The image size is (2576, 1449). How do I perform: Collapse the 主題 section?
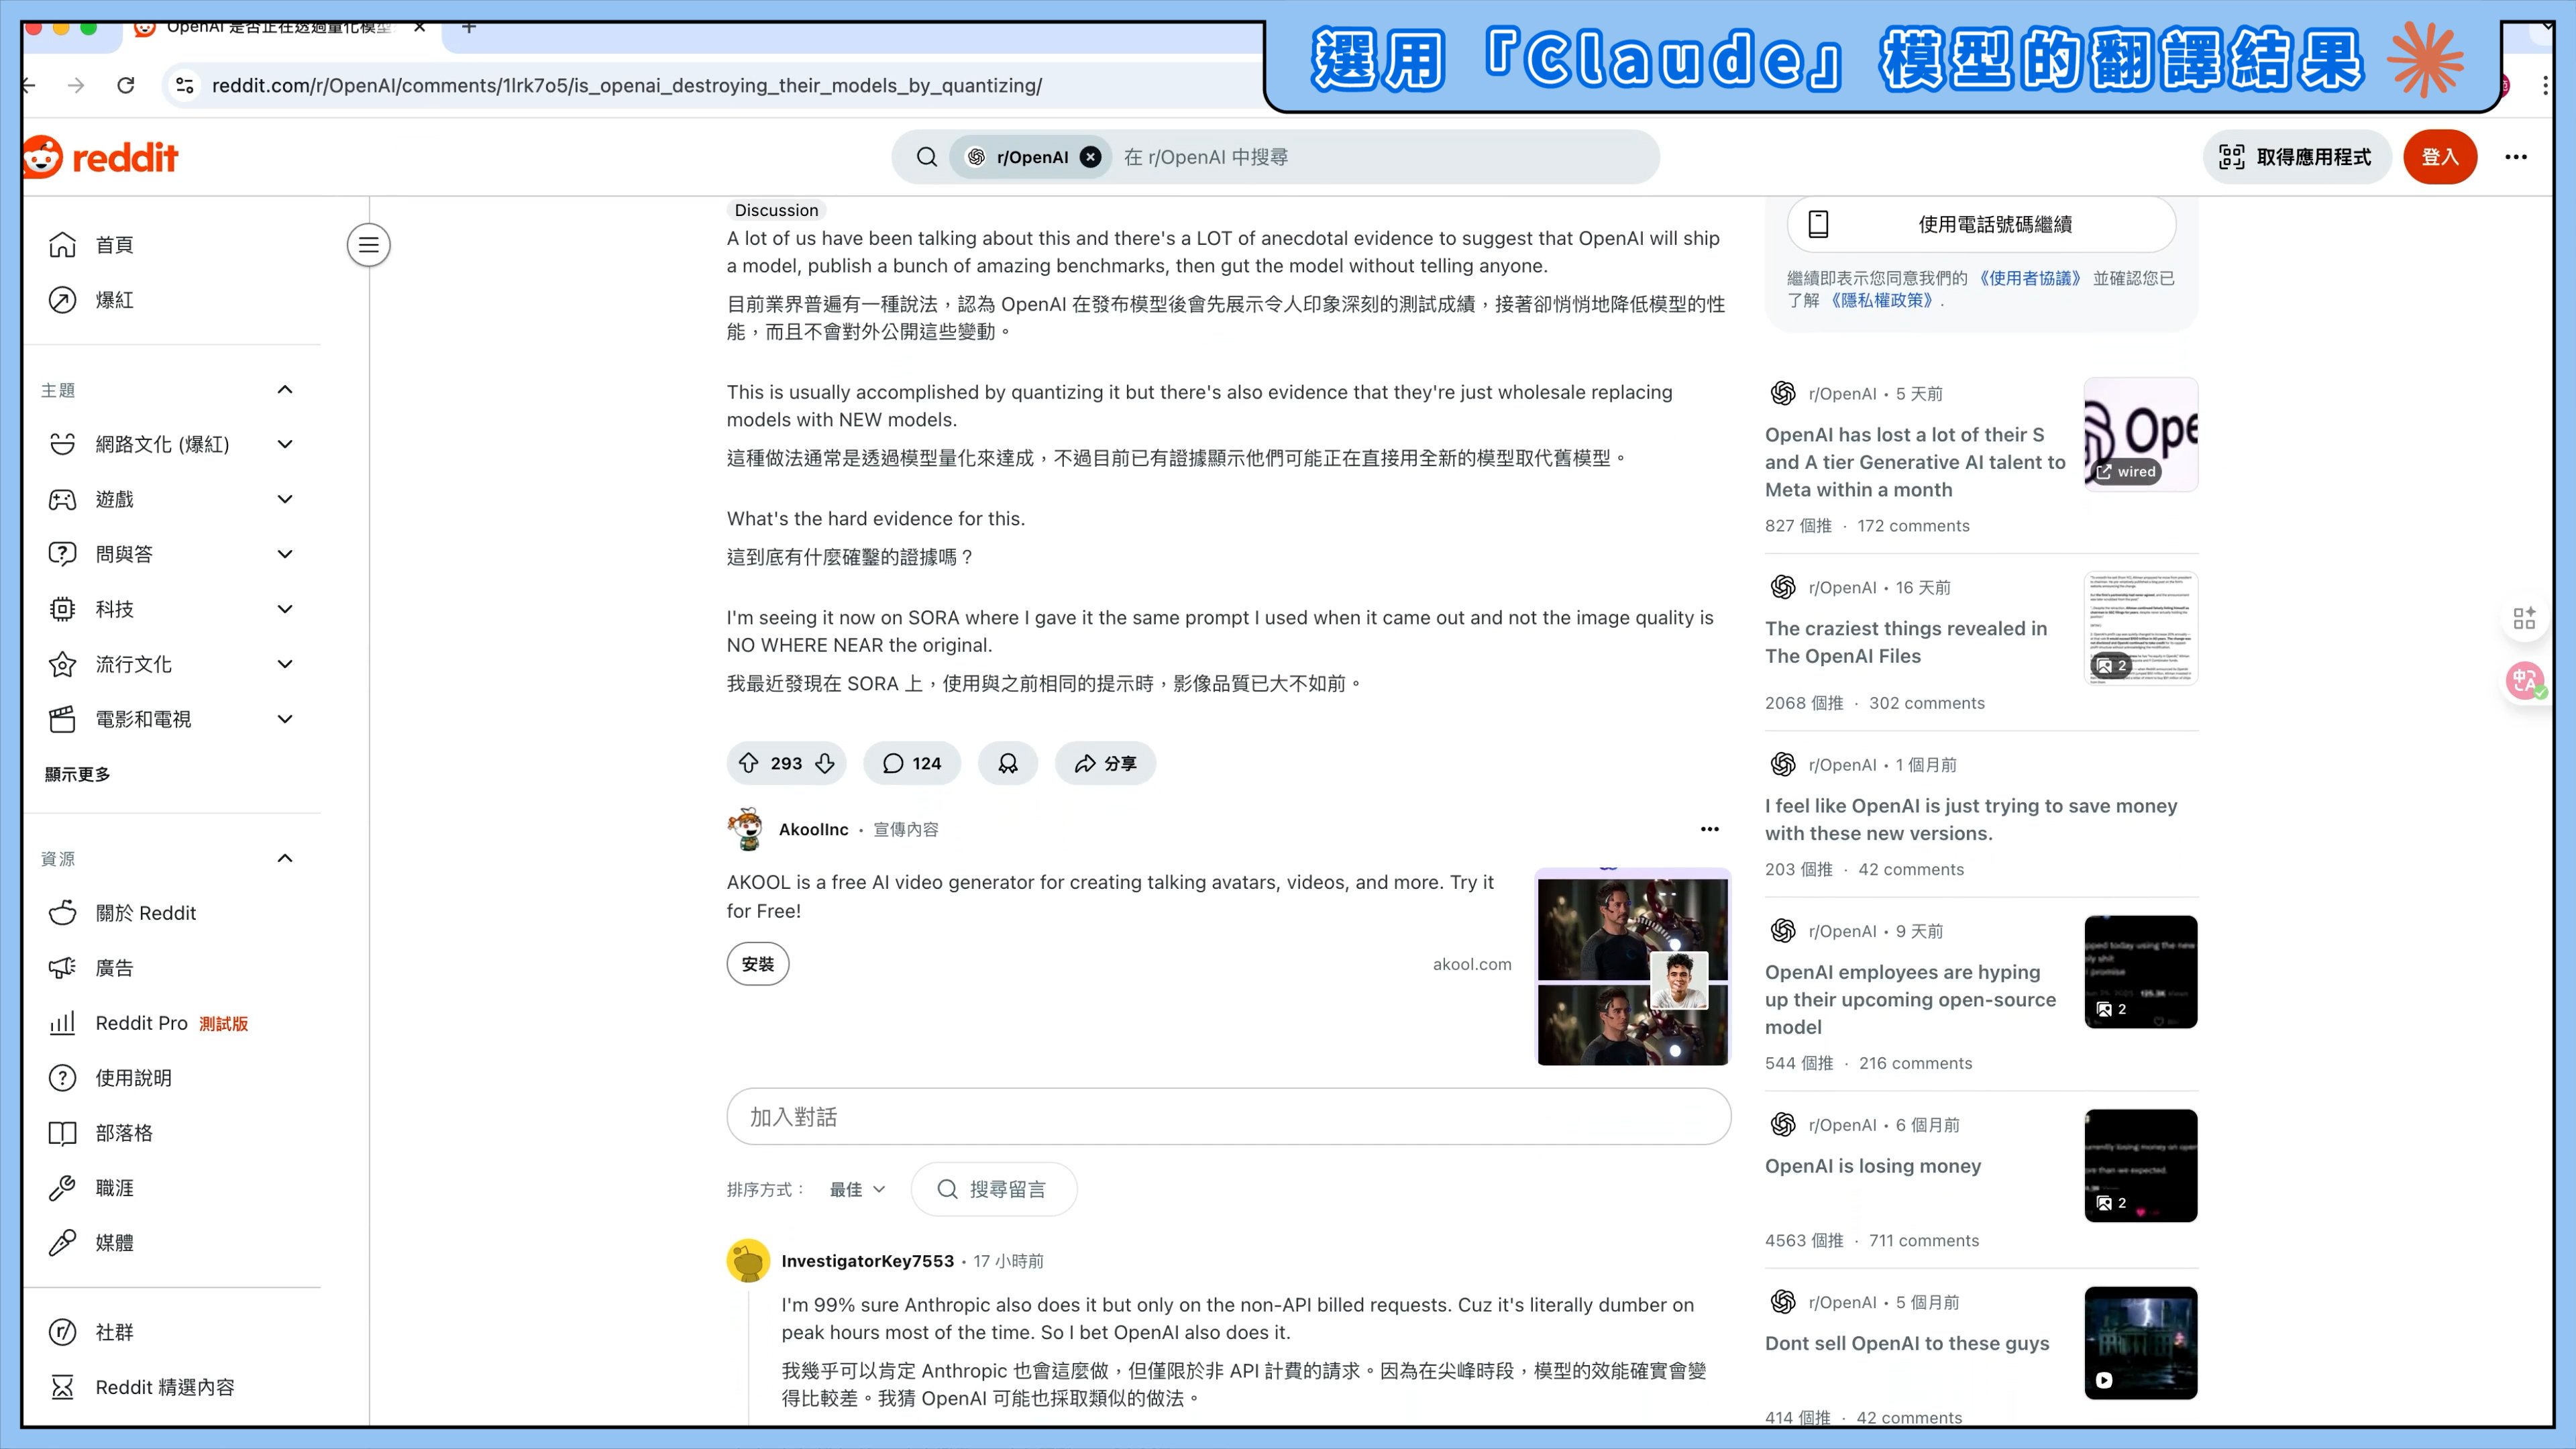pyautogui.click(x=285, y=390)
